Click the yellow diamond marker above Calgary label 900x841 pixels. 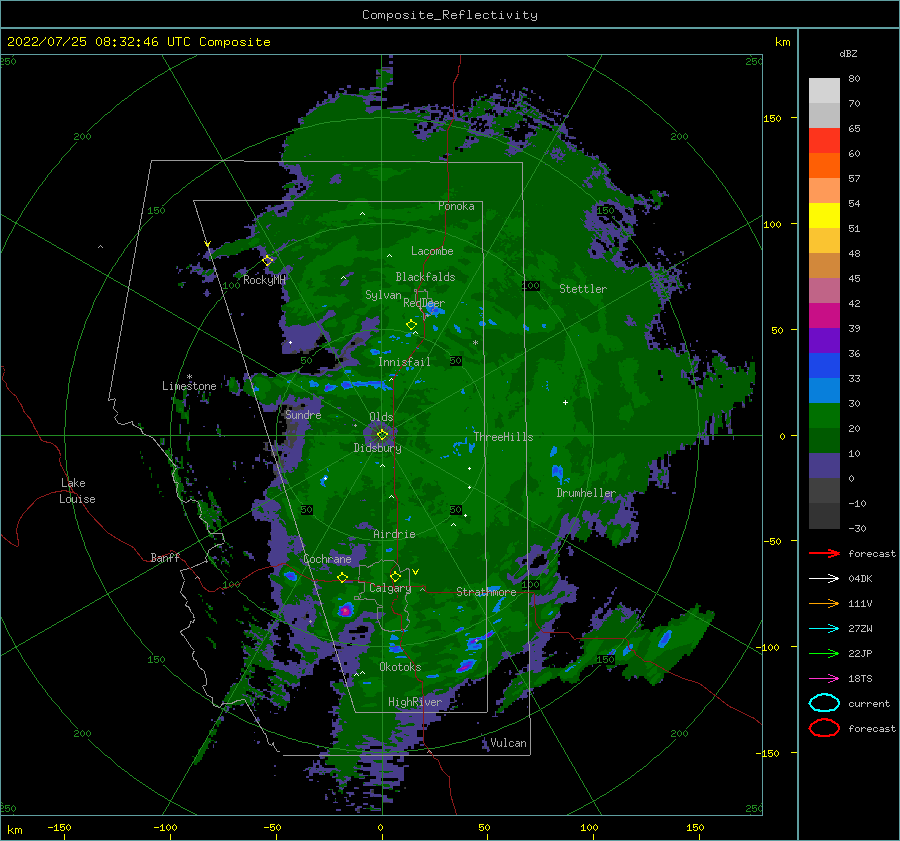[x=395, y=576]
